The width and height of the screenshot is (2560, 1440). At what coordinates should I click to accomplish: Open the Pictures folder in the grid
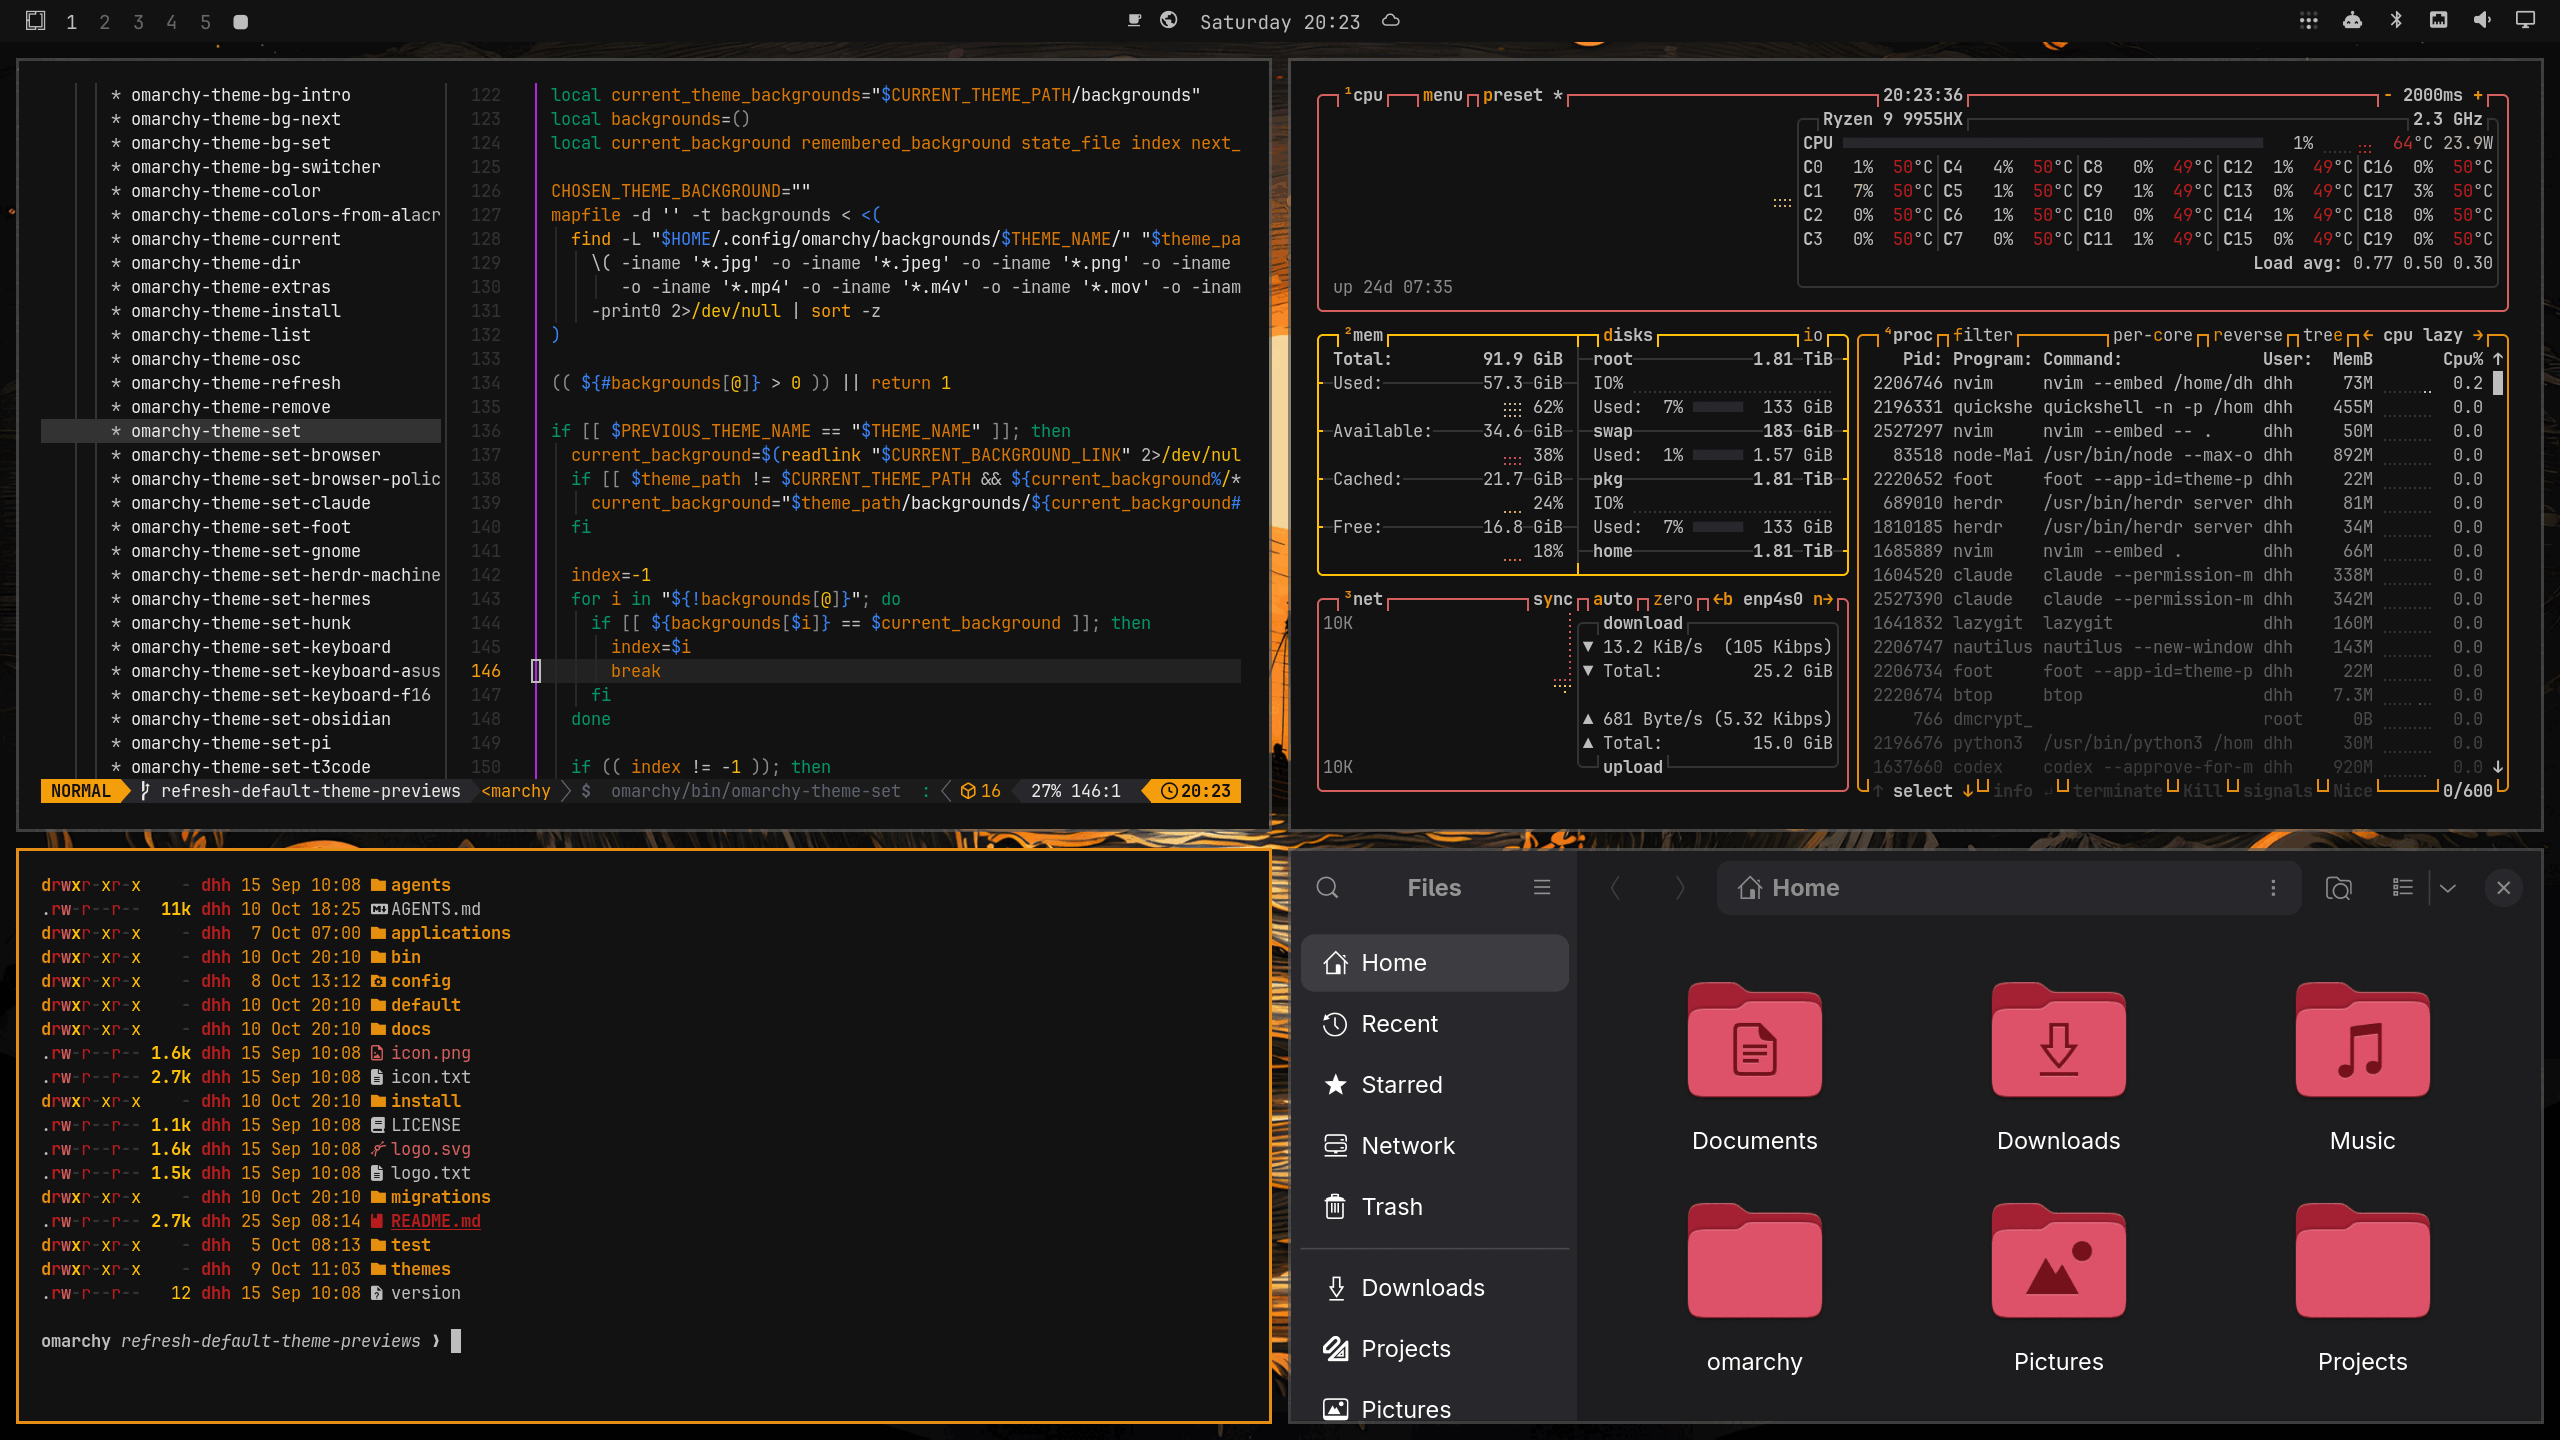2058,1261
